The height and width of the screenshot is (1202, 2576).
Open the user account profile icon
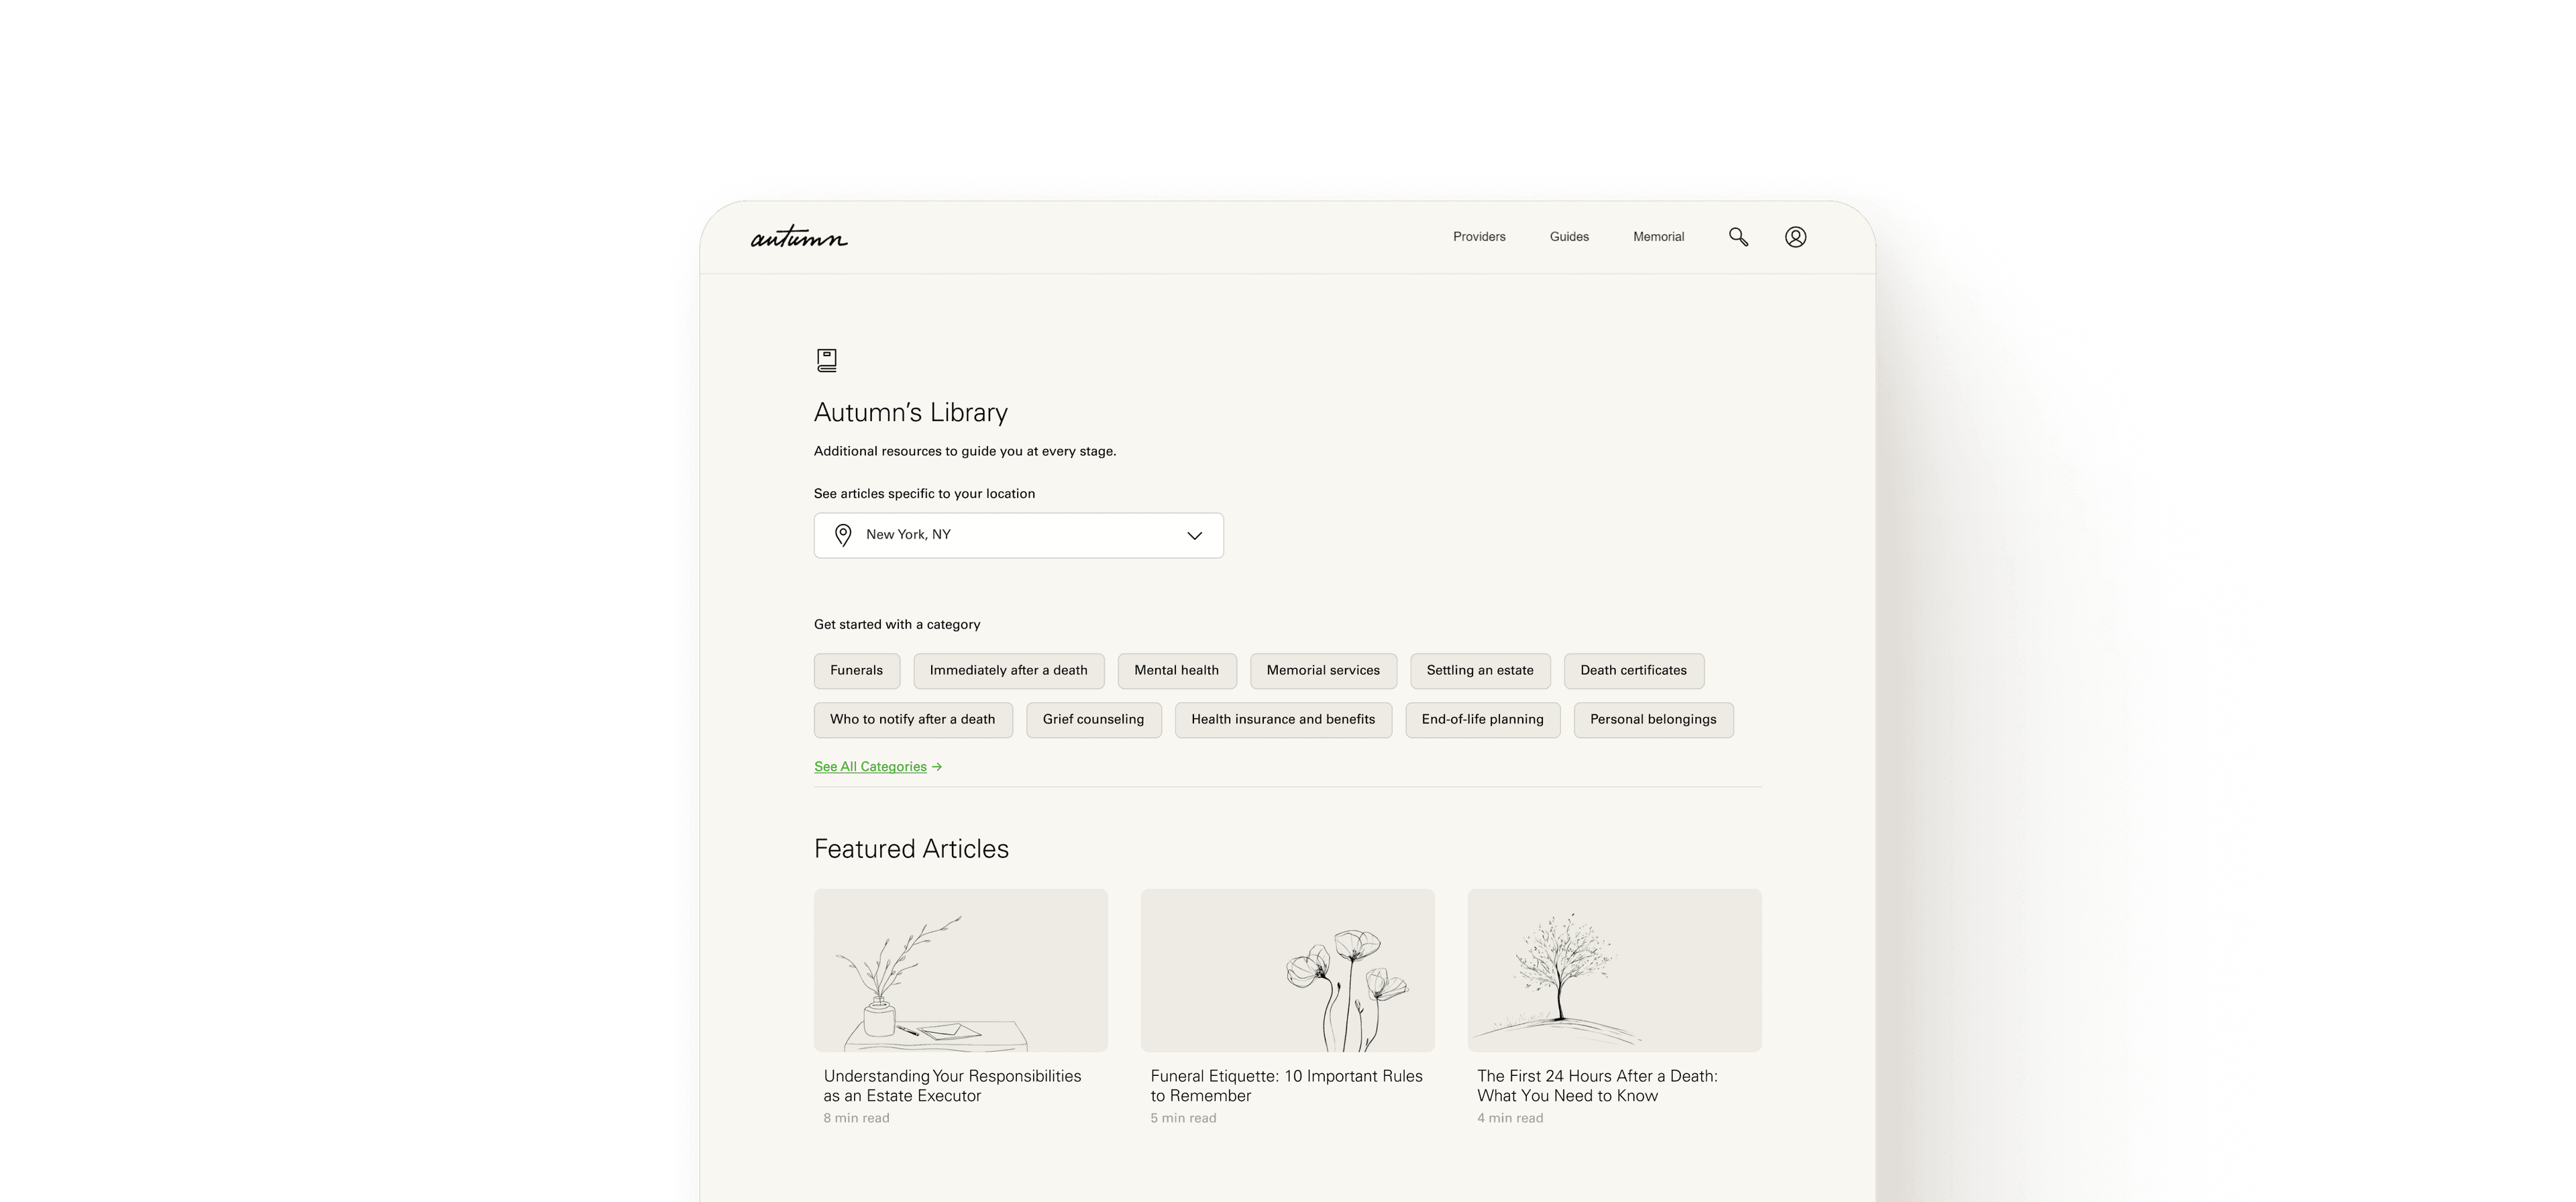click(1796, 237)
